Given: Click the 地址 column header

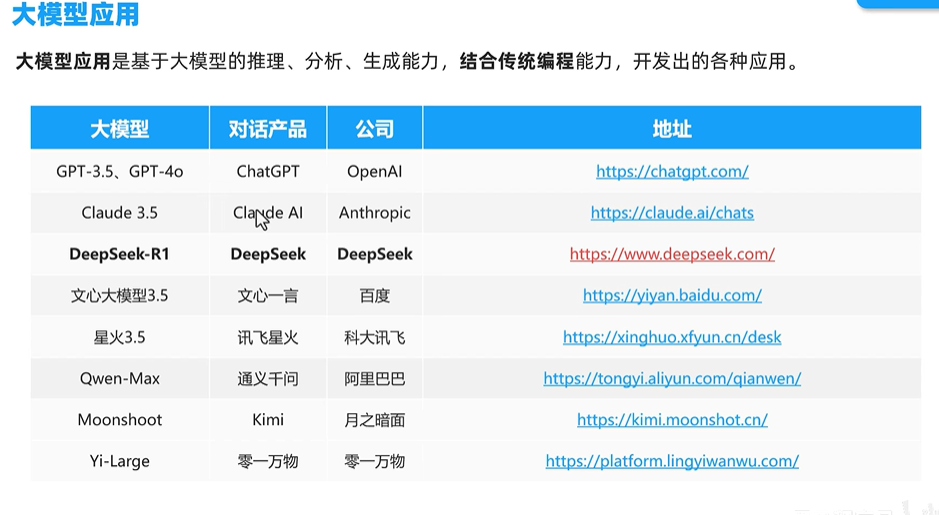Looking at the screenshot, I should tap(672, 128).
